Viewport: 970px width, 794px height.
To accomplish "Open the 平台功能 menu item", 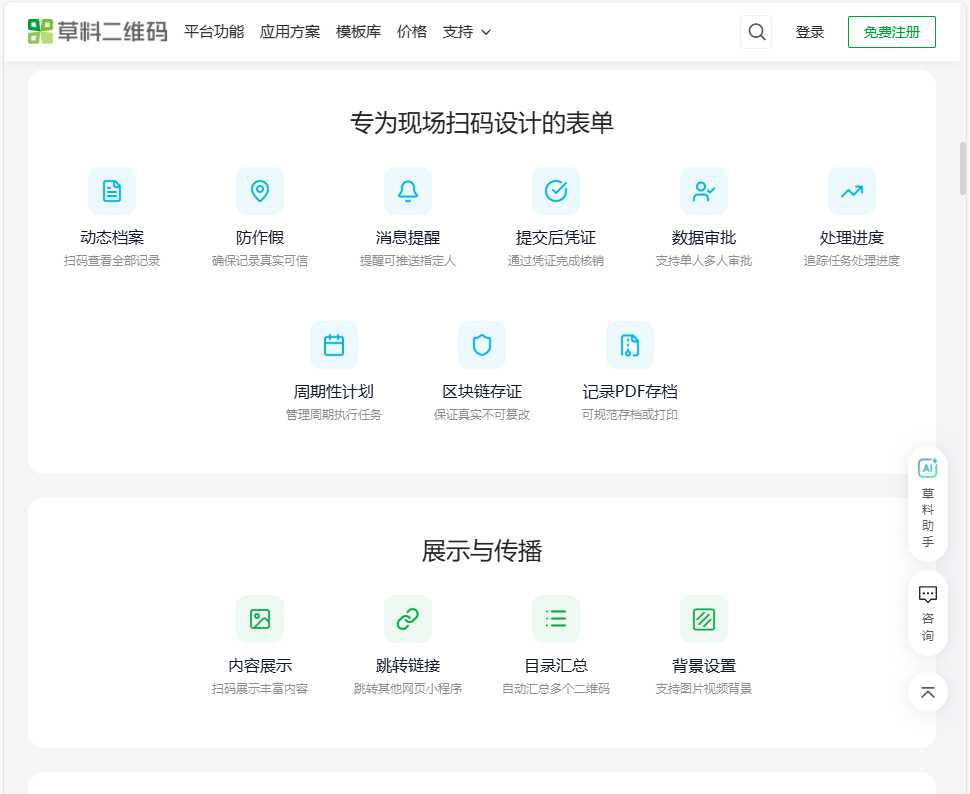I will tap(213, 31).
